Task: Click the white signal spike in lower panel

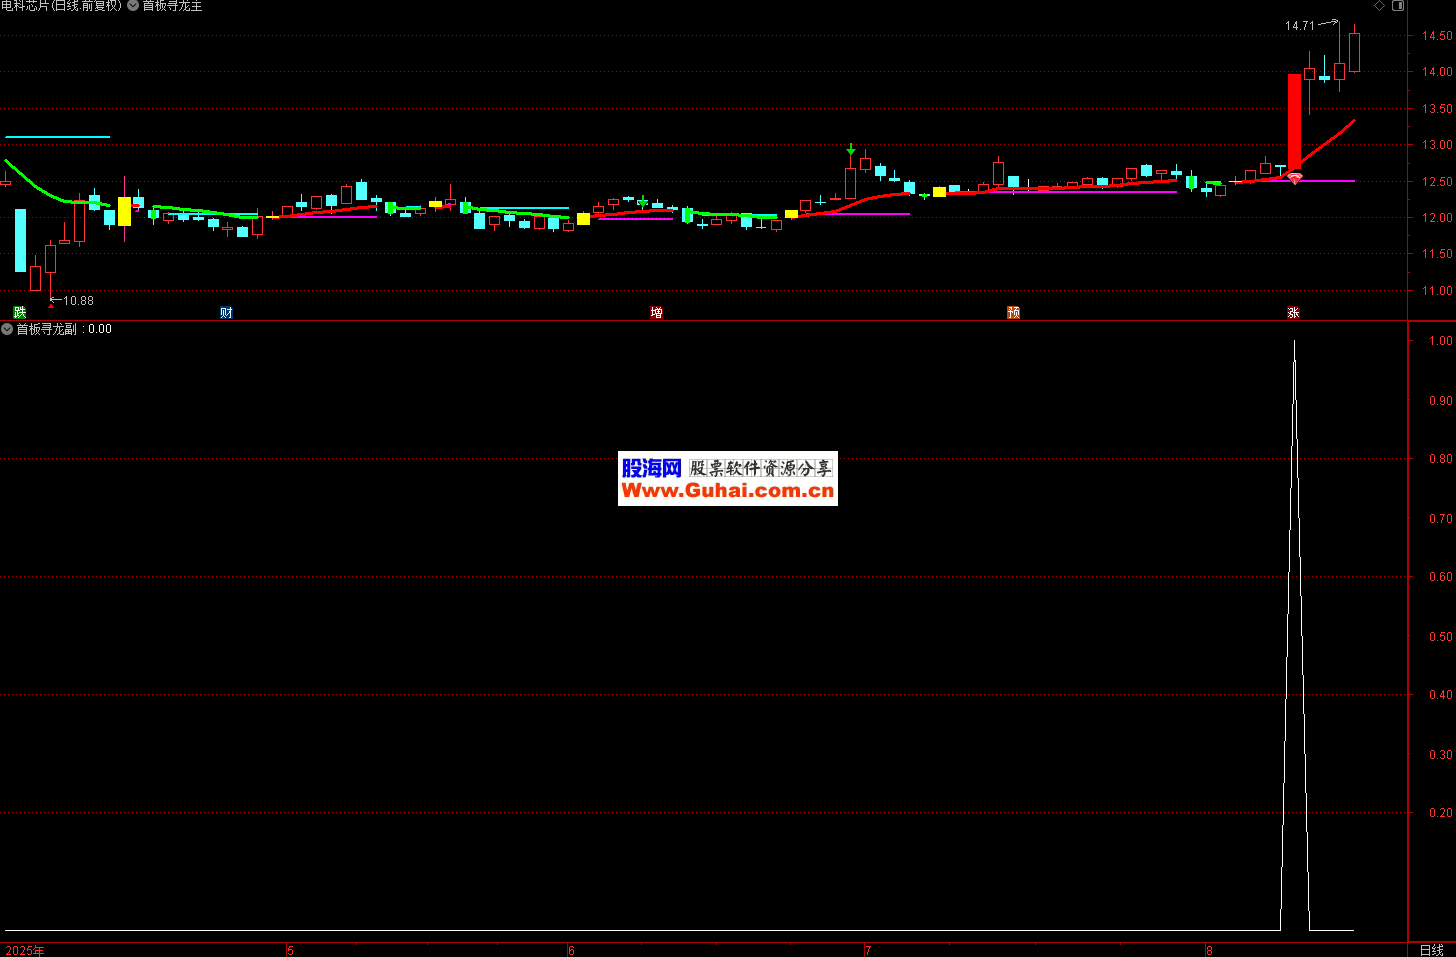Action: 1294,635
